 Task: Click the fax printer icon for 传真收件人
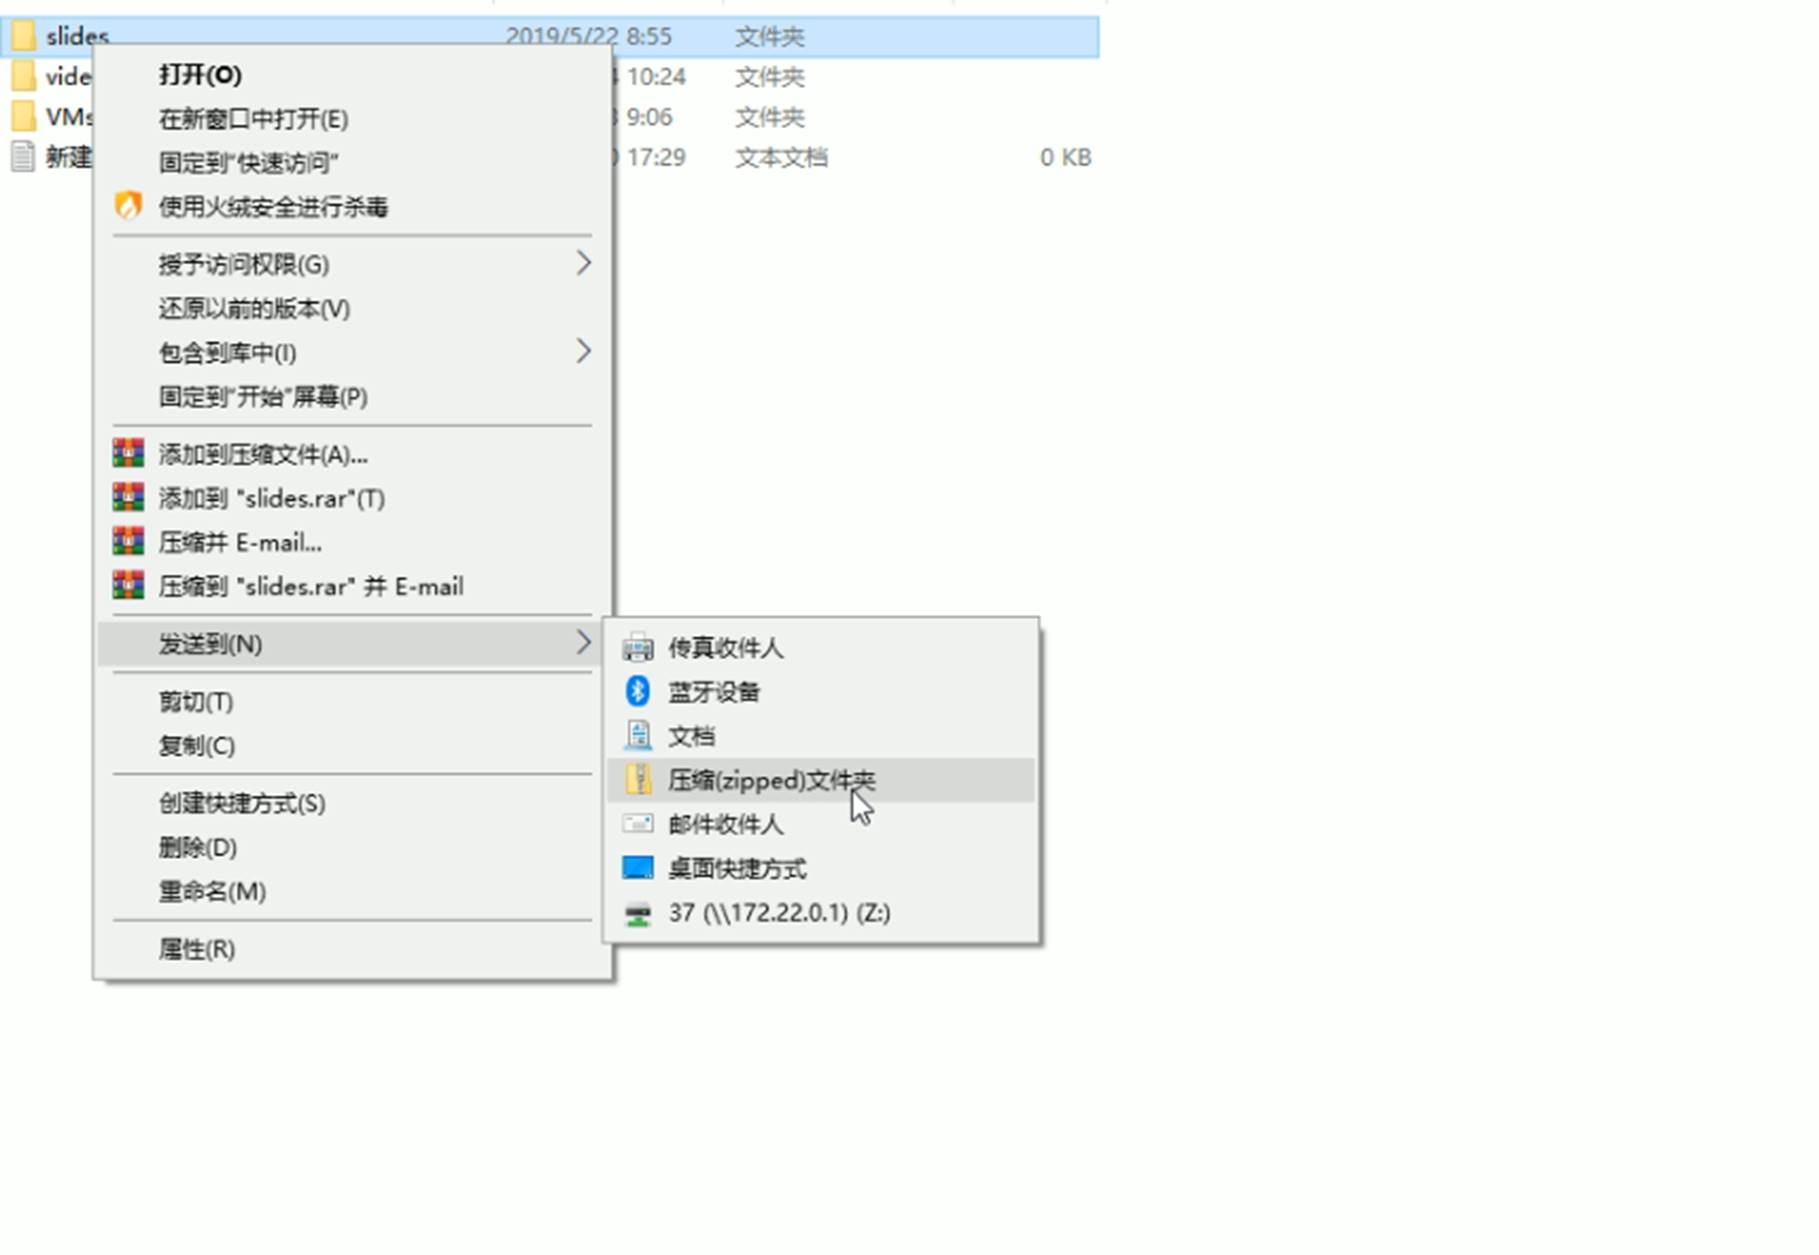[x=638, y=648]
